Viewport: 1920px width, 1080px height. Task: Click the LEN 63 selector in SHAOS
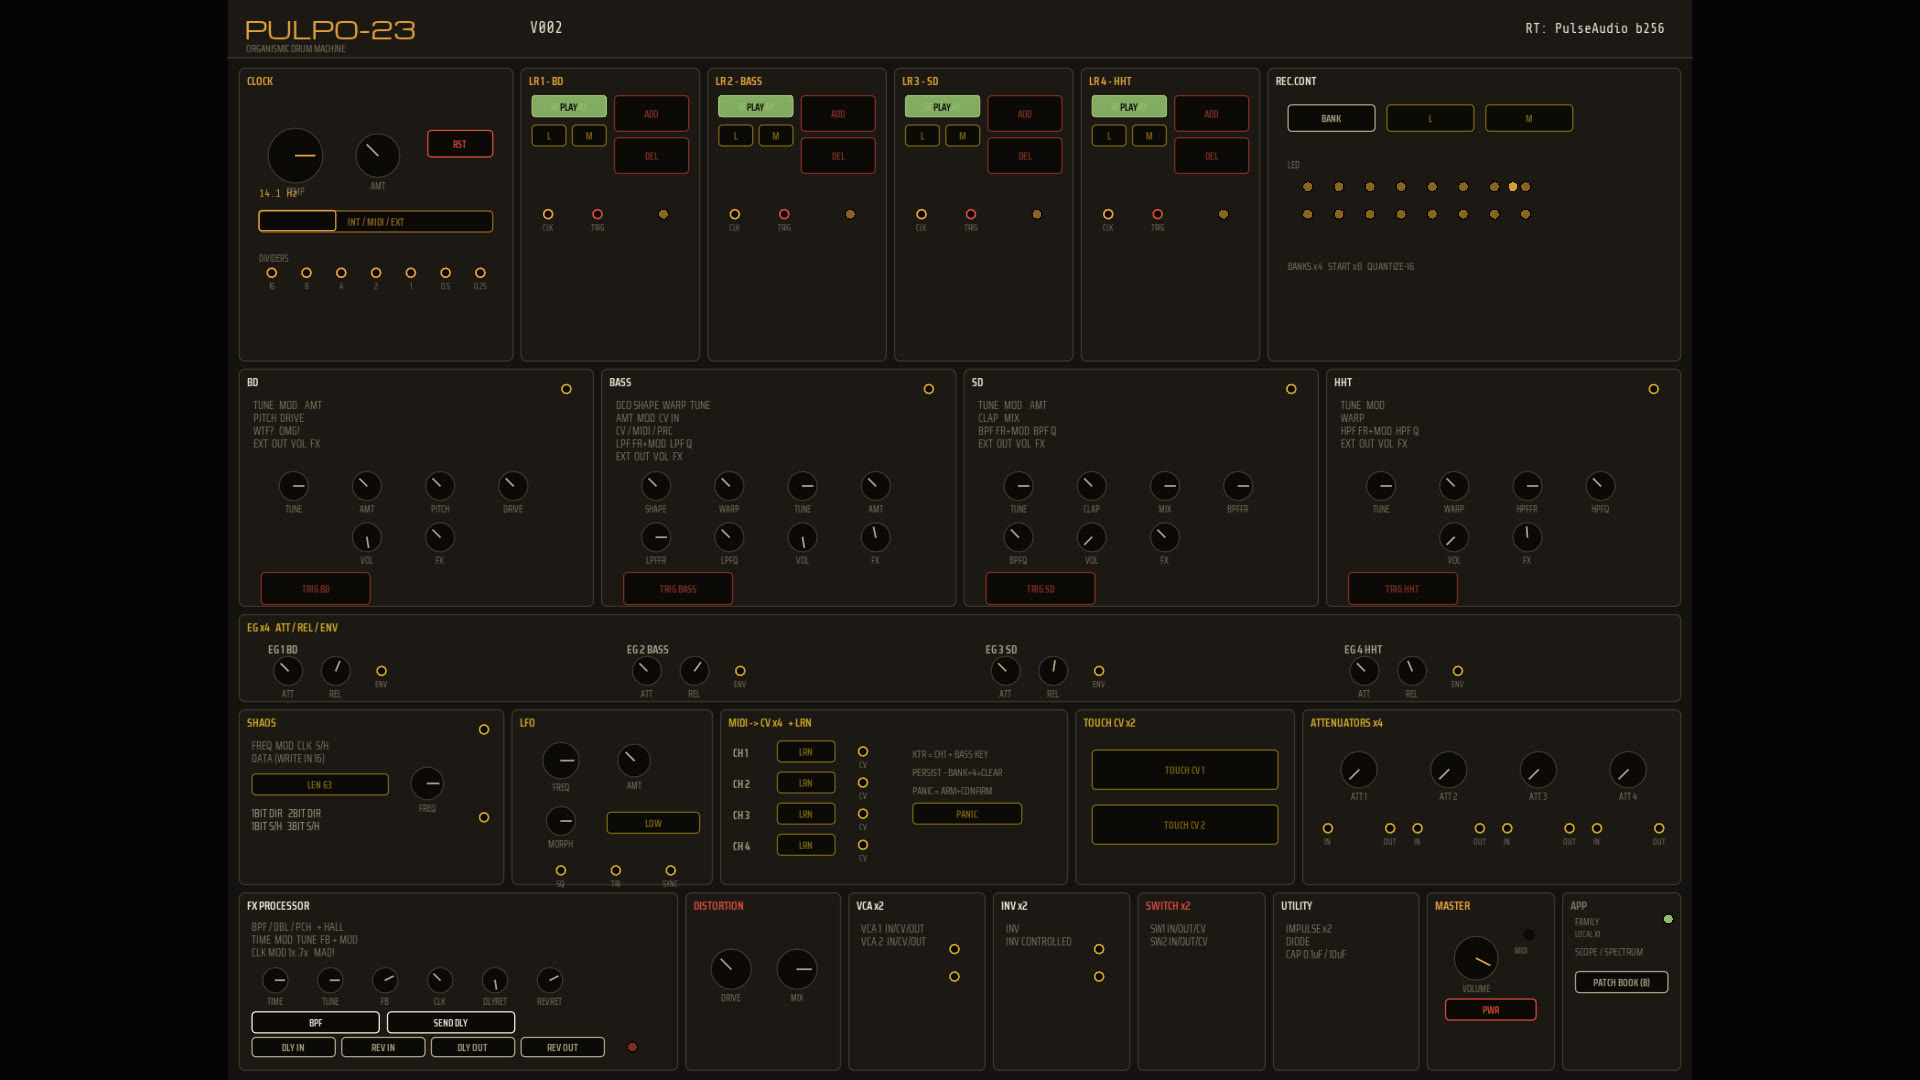320,785
